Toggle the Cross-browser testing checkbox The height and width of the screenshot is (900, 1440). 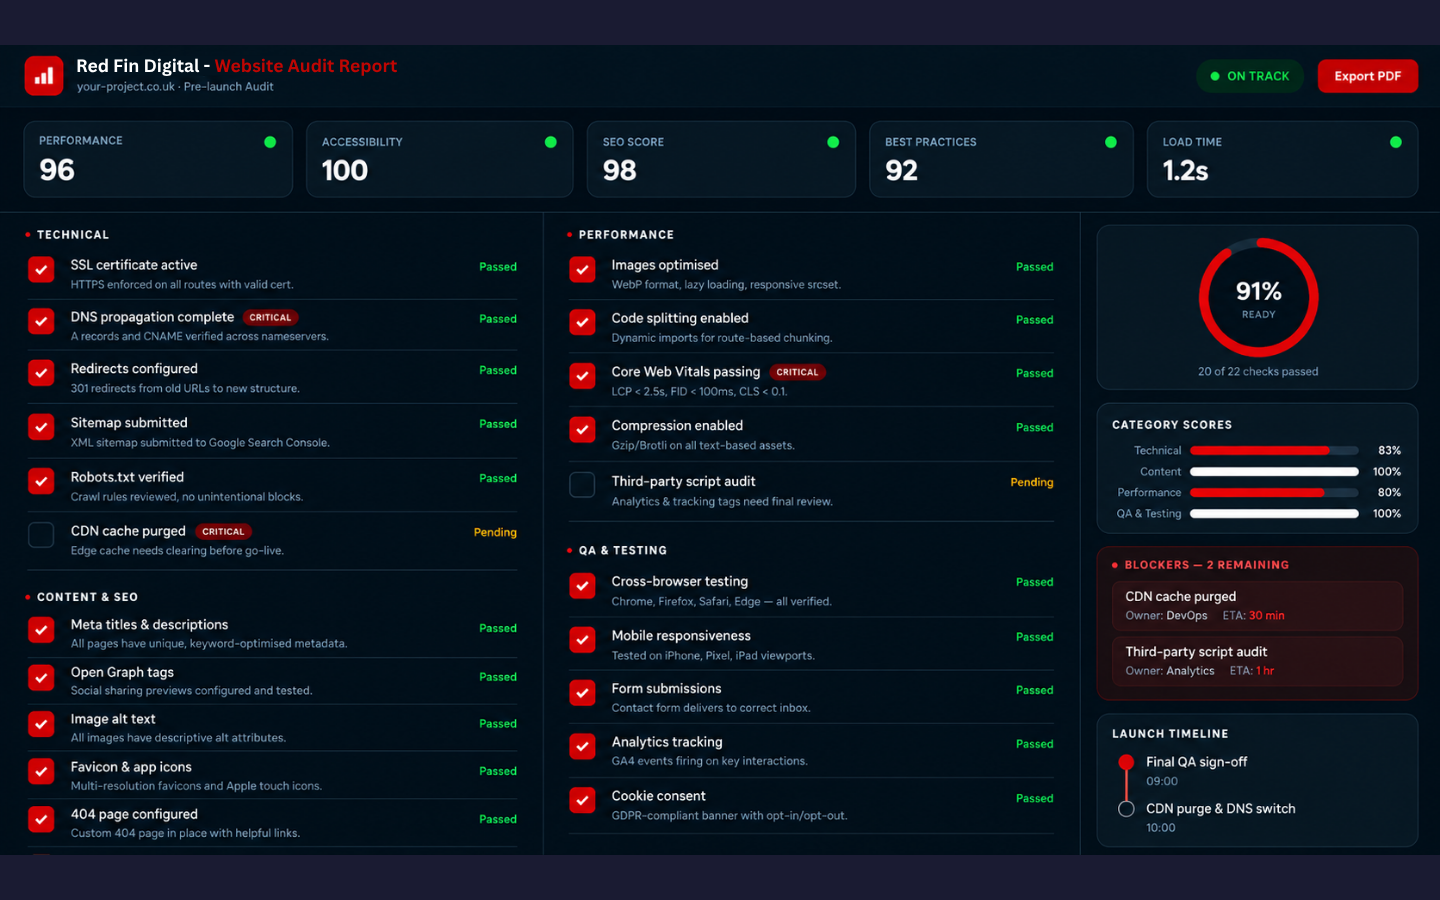[582, 586]
